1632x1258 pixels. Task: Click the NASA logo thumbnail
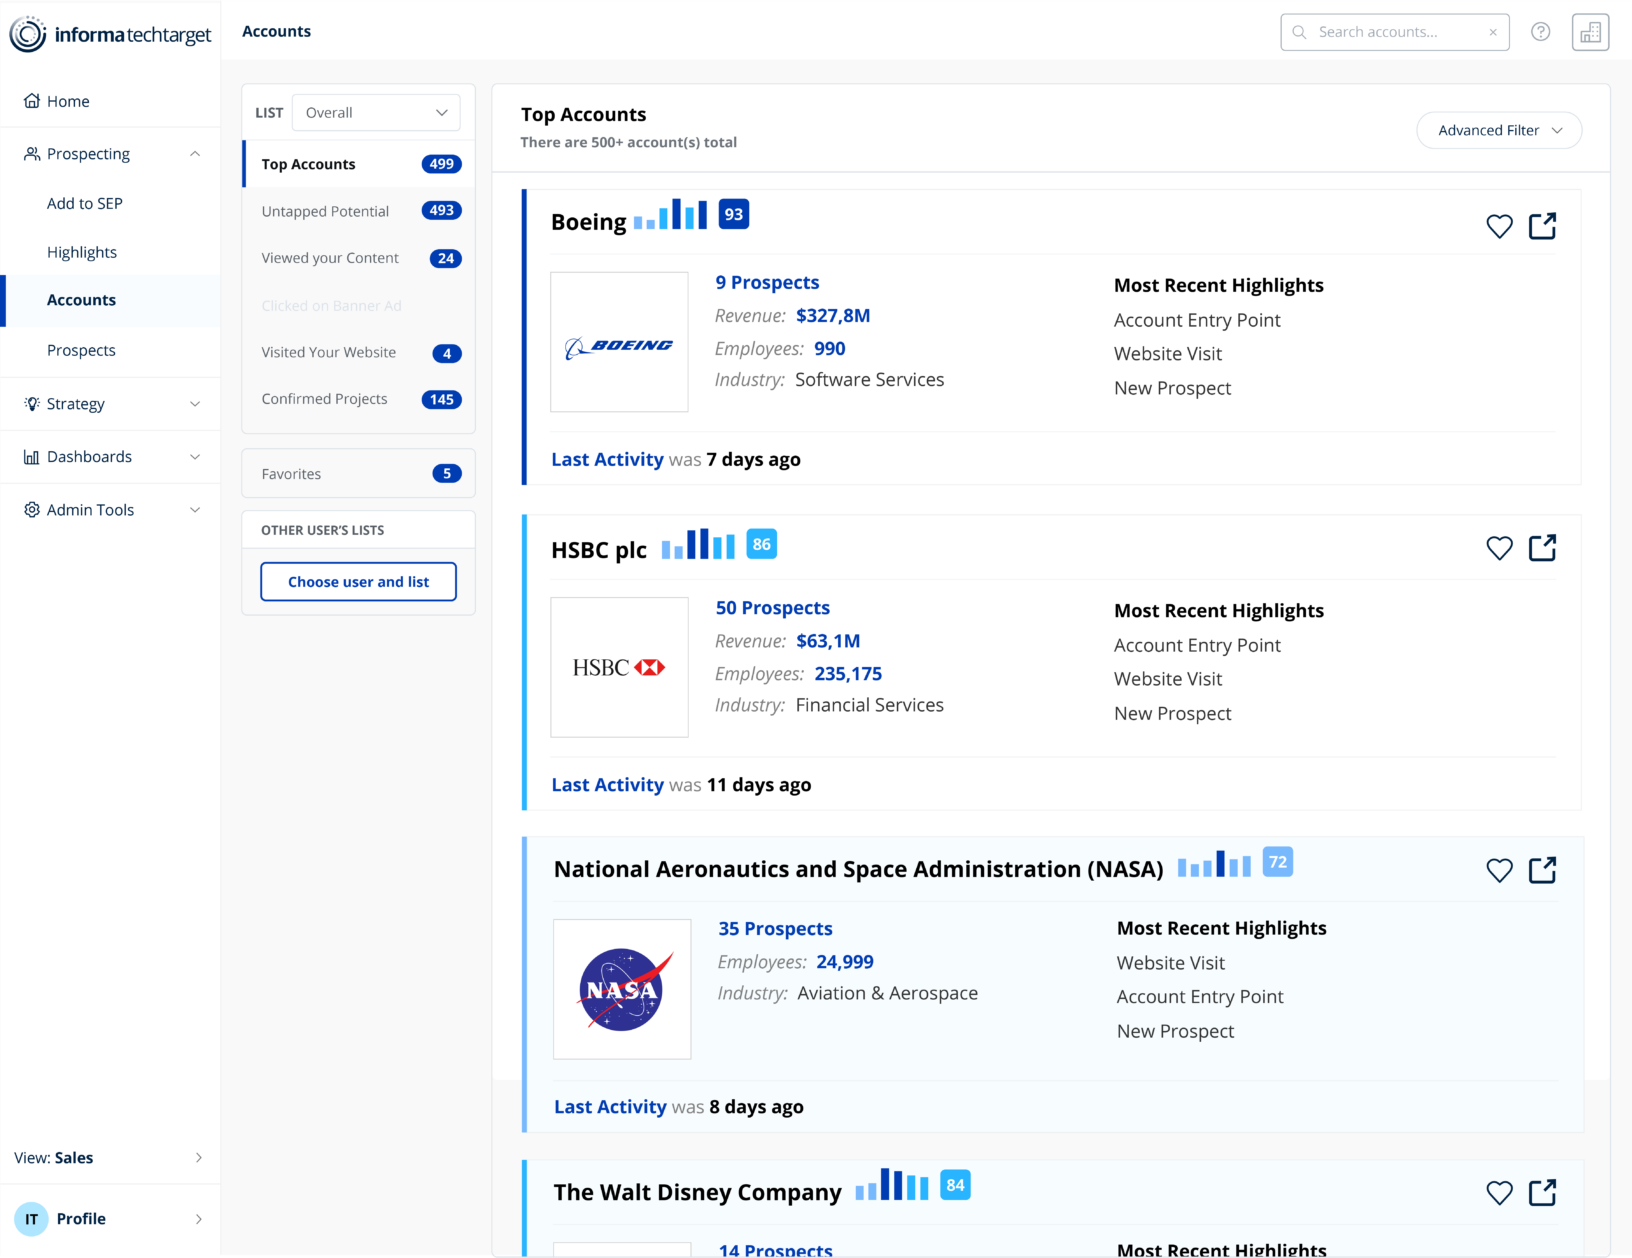(622, 989)
